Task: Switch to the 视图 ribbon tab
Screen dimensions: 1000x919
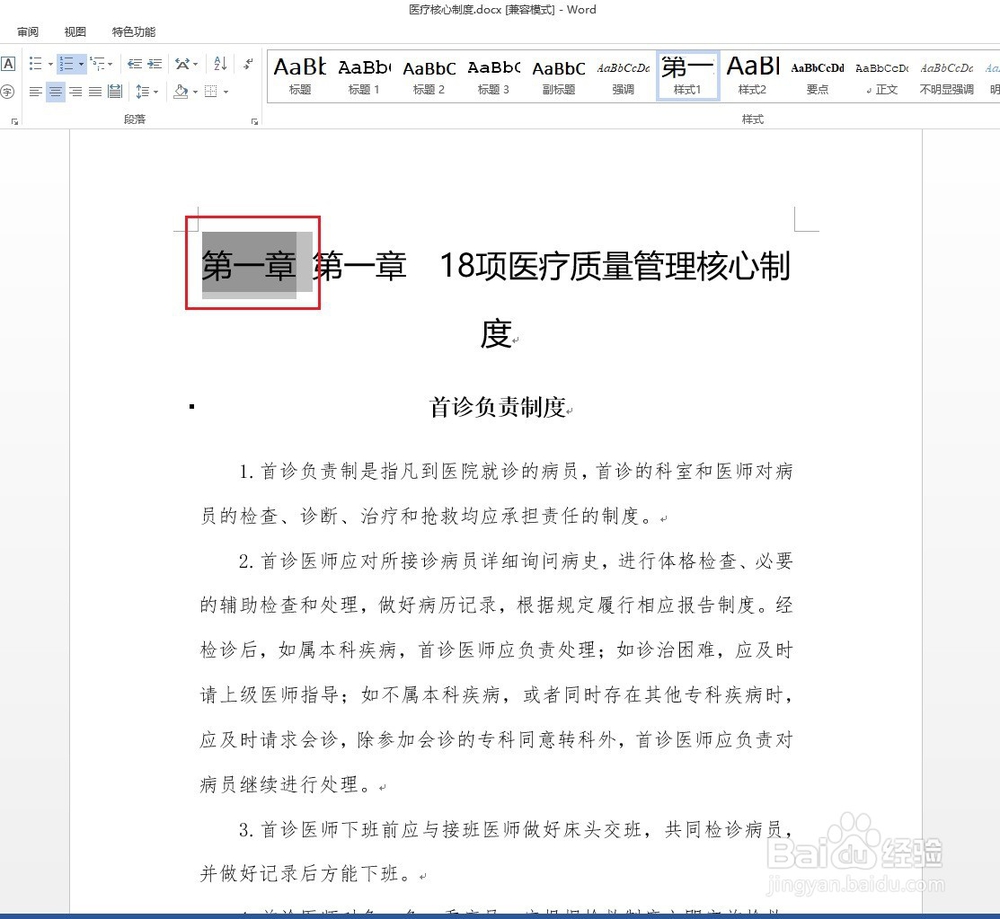Action: click(x=75, y=32)
